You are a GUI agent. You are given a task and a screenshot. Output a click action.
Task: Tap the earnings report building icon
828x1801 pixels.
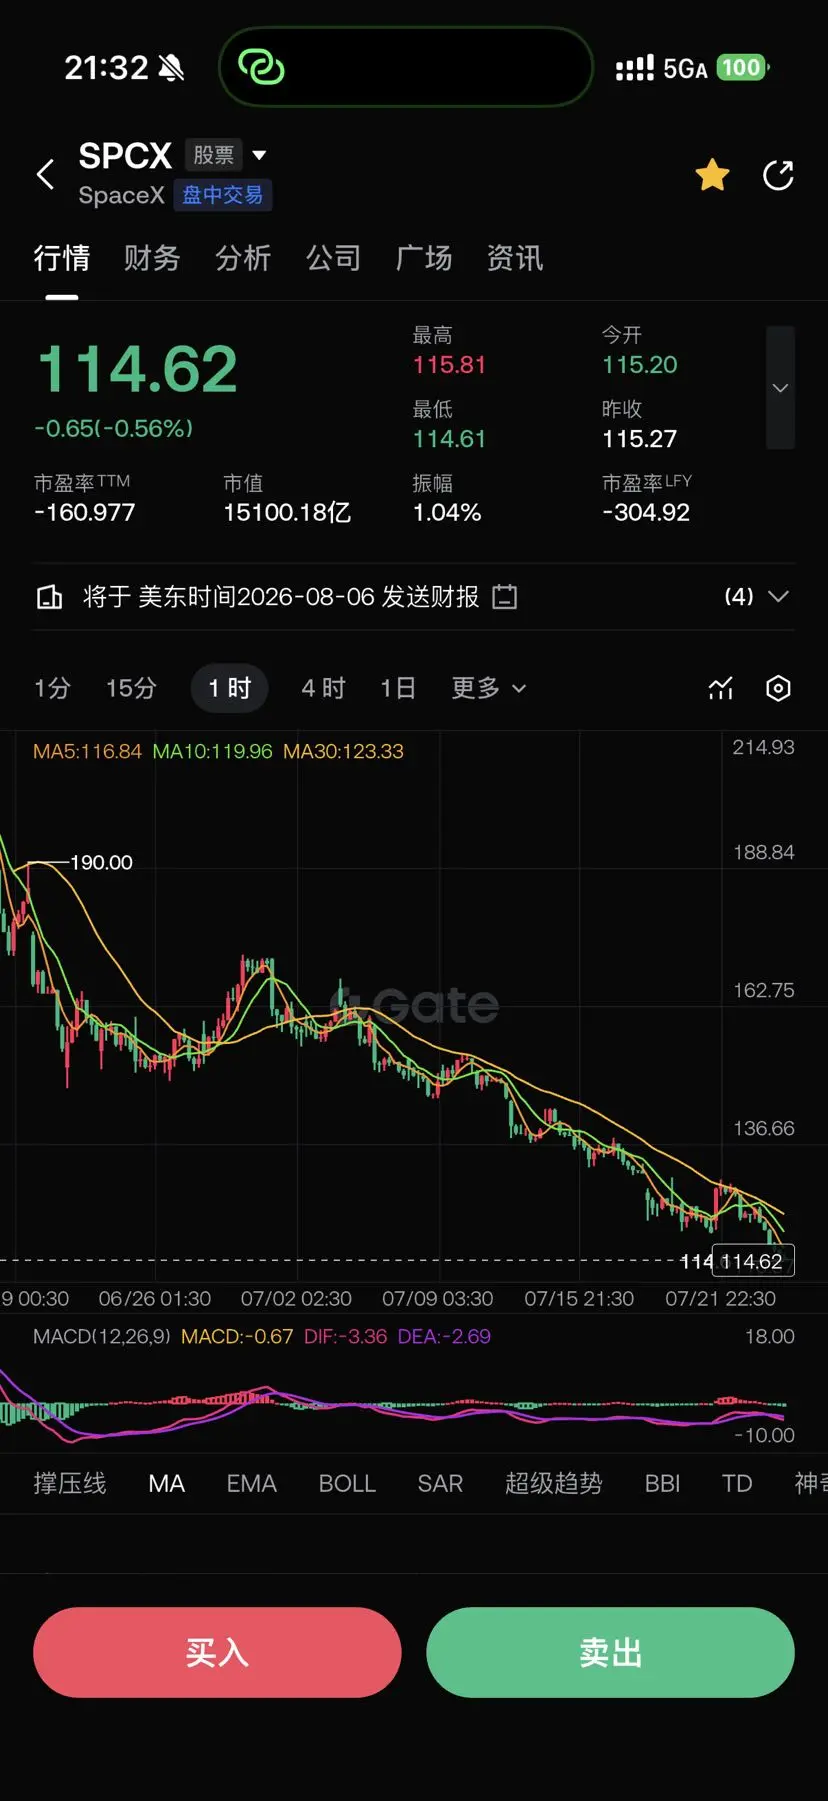tap(49, 597)
